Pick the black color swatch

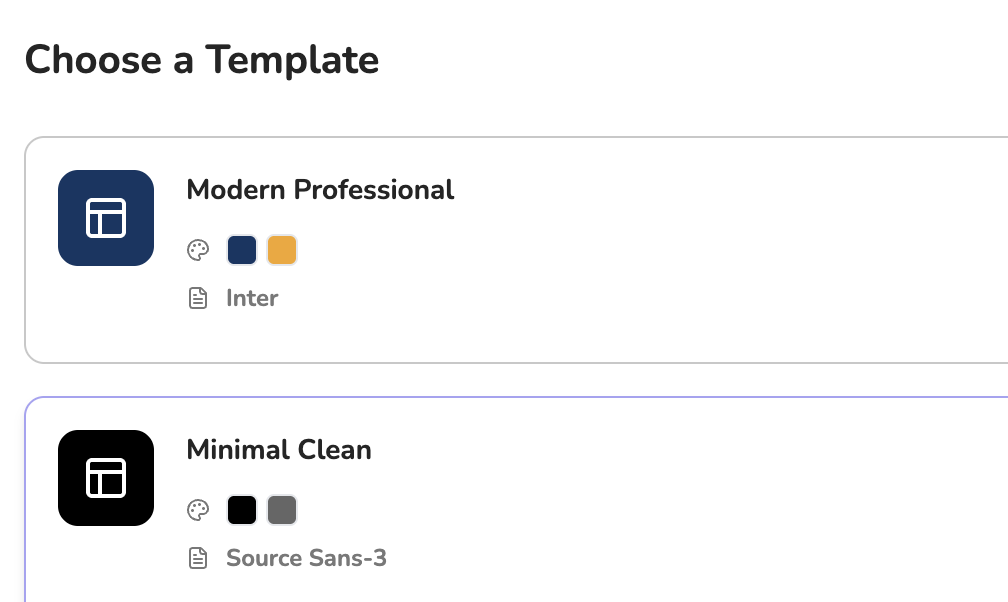click(242, 510)
